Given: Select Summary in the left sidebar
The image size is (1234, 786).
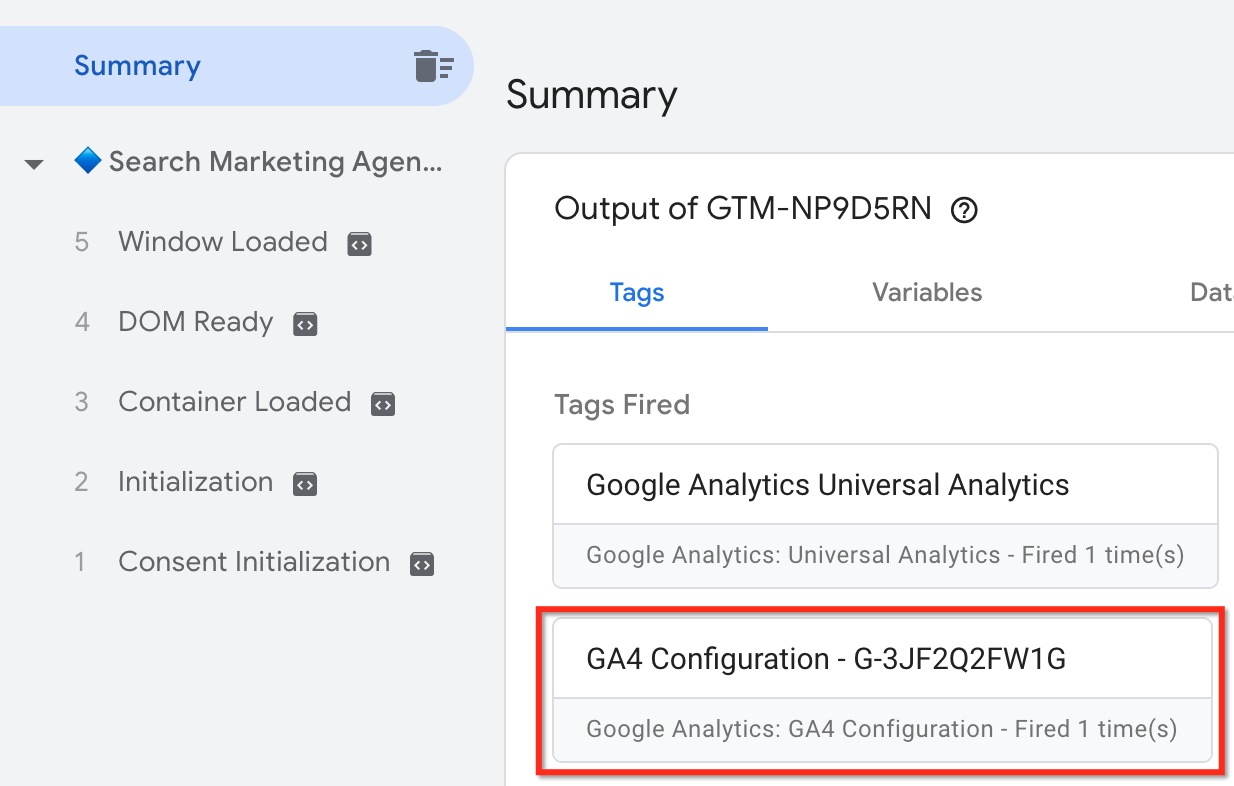Looking at the screenshot, I should coord(236,66).
